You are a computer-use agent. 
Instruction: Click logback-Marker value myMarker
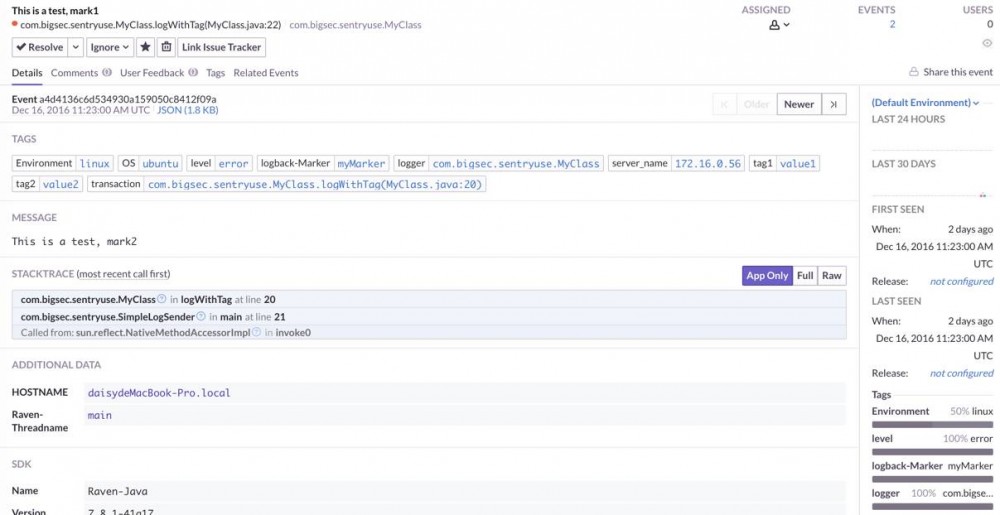pyautogui.click(x=361, y=164)
